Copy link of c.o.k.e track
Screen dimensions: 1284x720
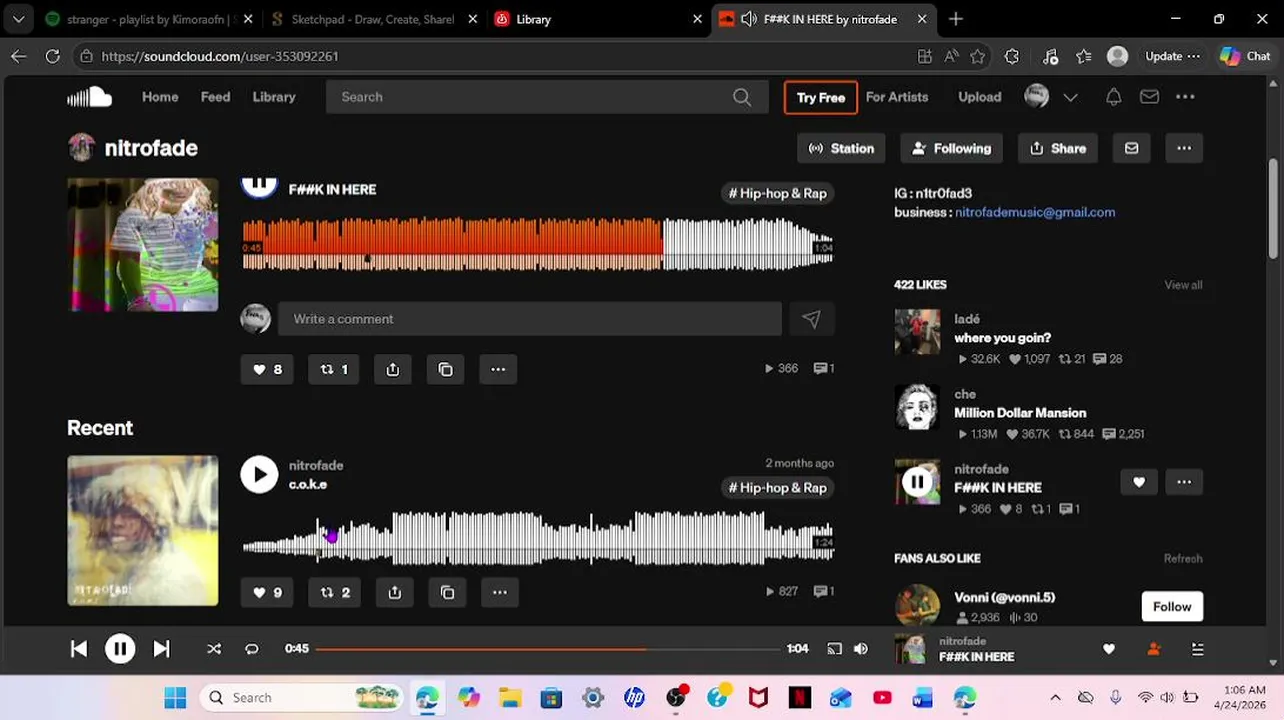(447, 592)
